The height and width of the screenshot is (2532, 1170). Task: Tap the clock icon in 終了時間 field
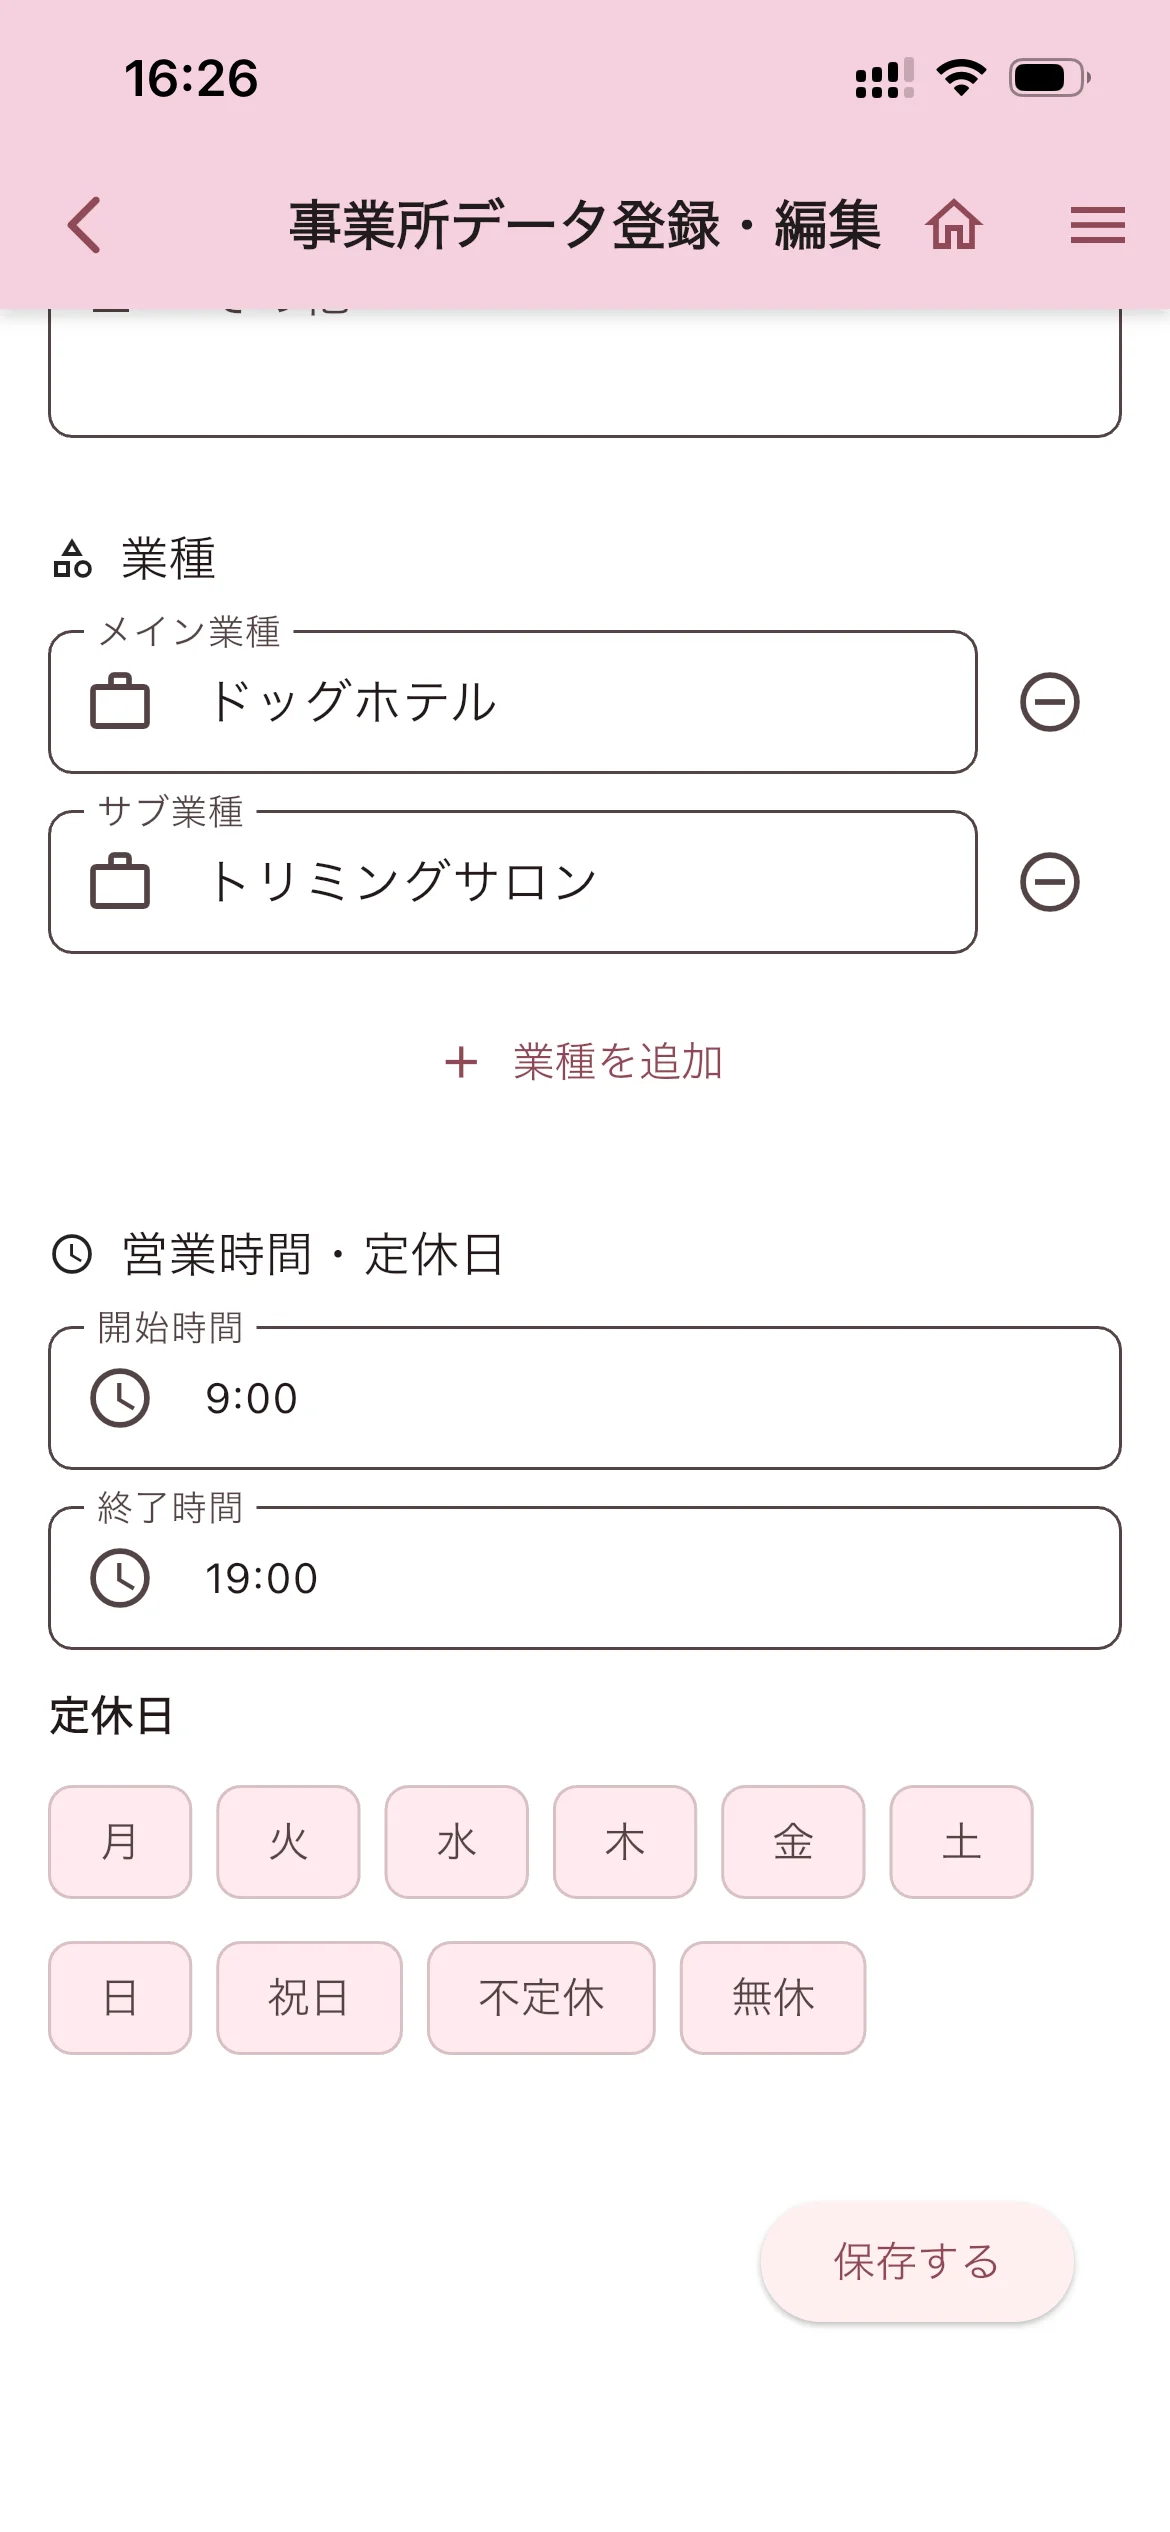[x=120, y=1578]
